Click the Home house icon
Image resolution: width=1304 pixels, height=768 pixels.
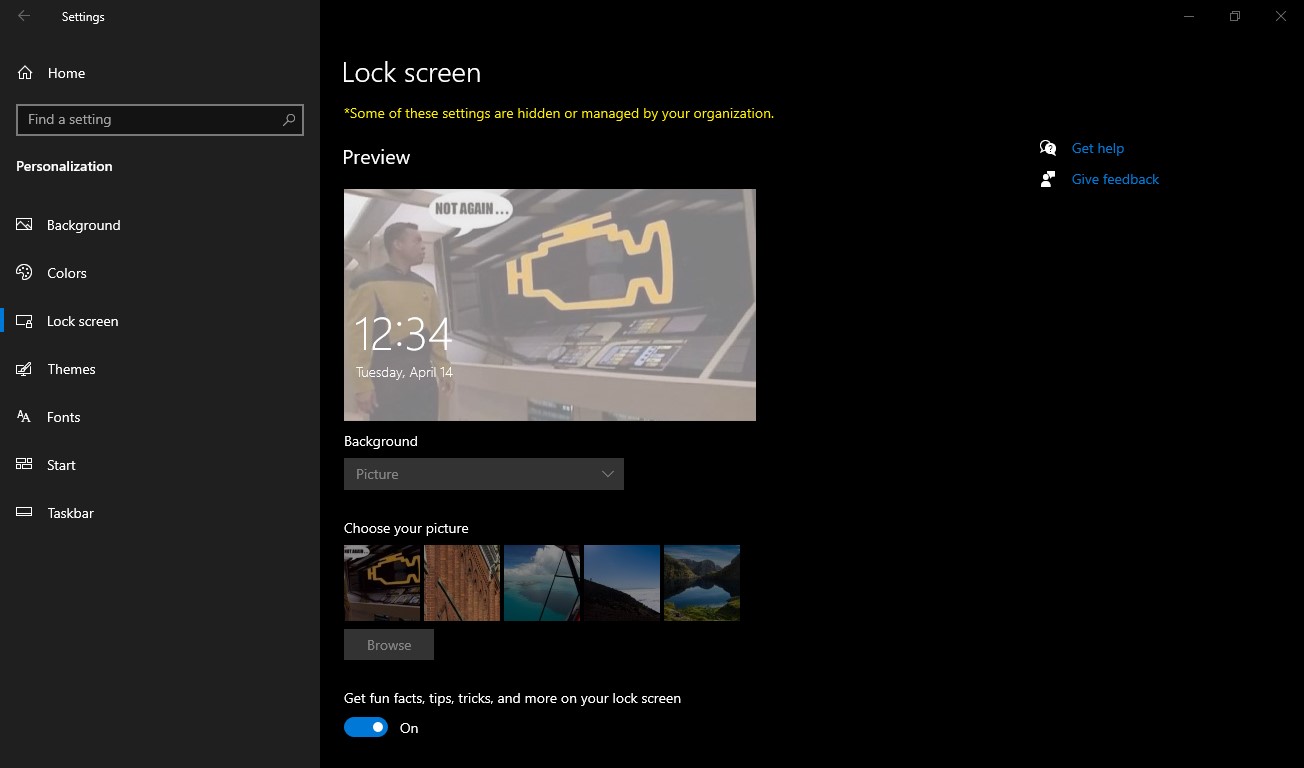pyautogui.click(x=25, y=73)
